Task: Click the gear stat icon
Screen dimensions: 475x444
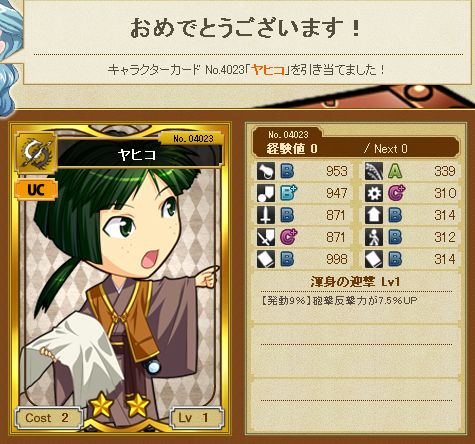Action: tap(374, 193)
